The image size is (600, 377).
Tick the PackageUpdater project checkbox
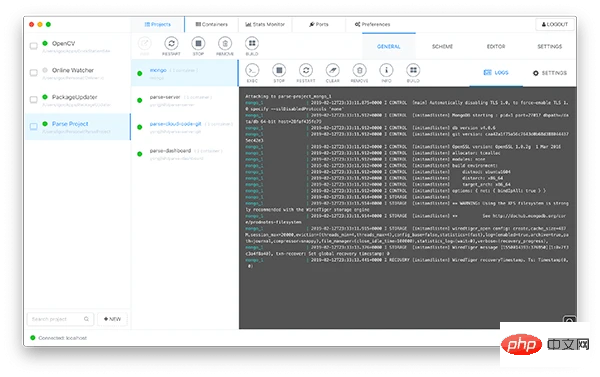34,100
